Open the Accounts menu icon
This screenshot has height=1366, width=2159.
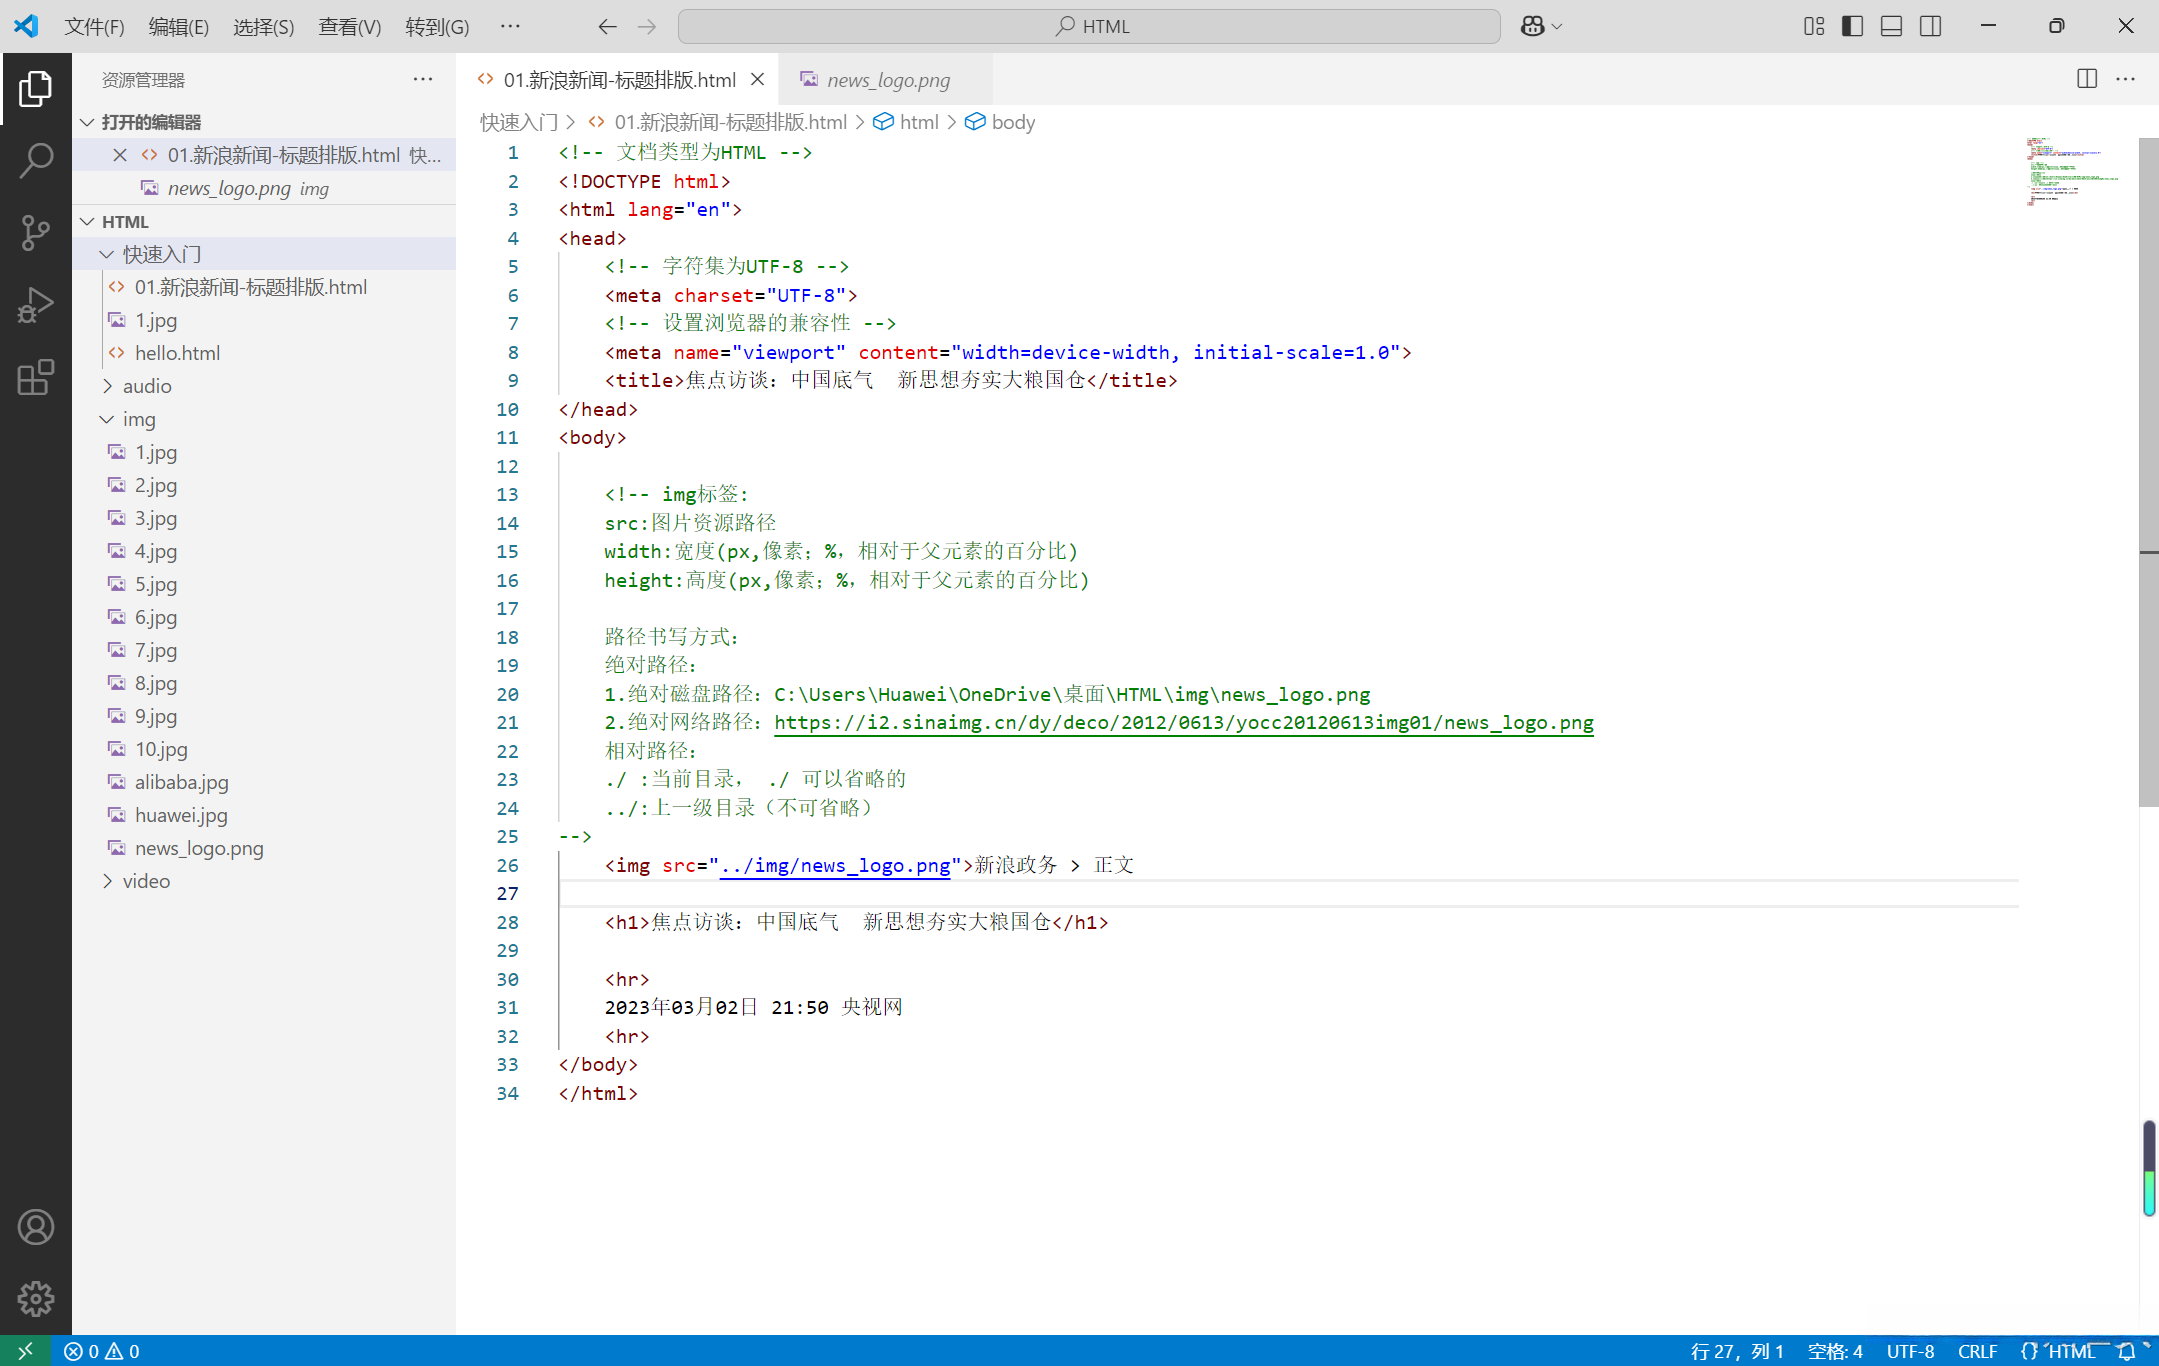pos(36,1227)
